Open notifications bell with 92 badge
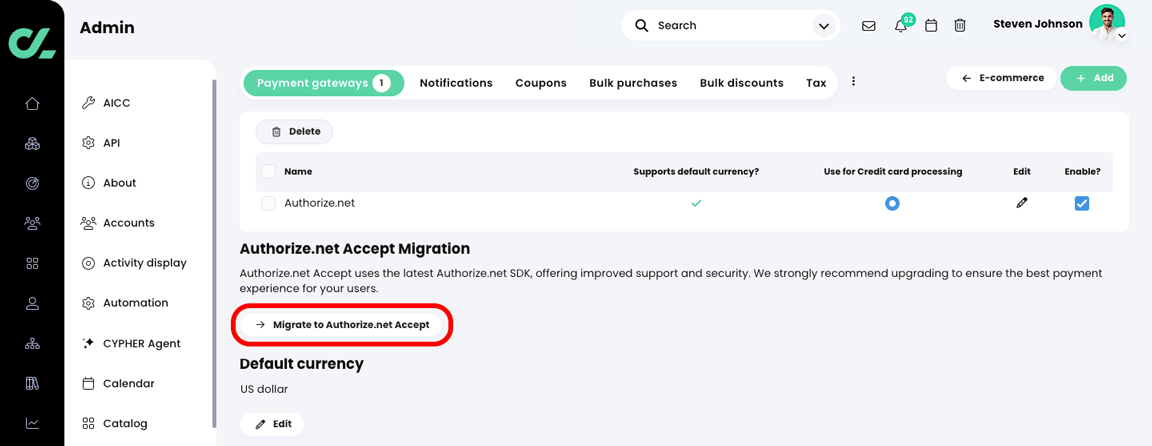The width and height of the screenshot is (1152, 446). [x=901, y=26]
